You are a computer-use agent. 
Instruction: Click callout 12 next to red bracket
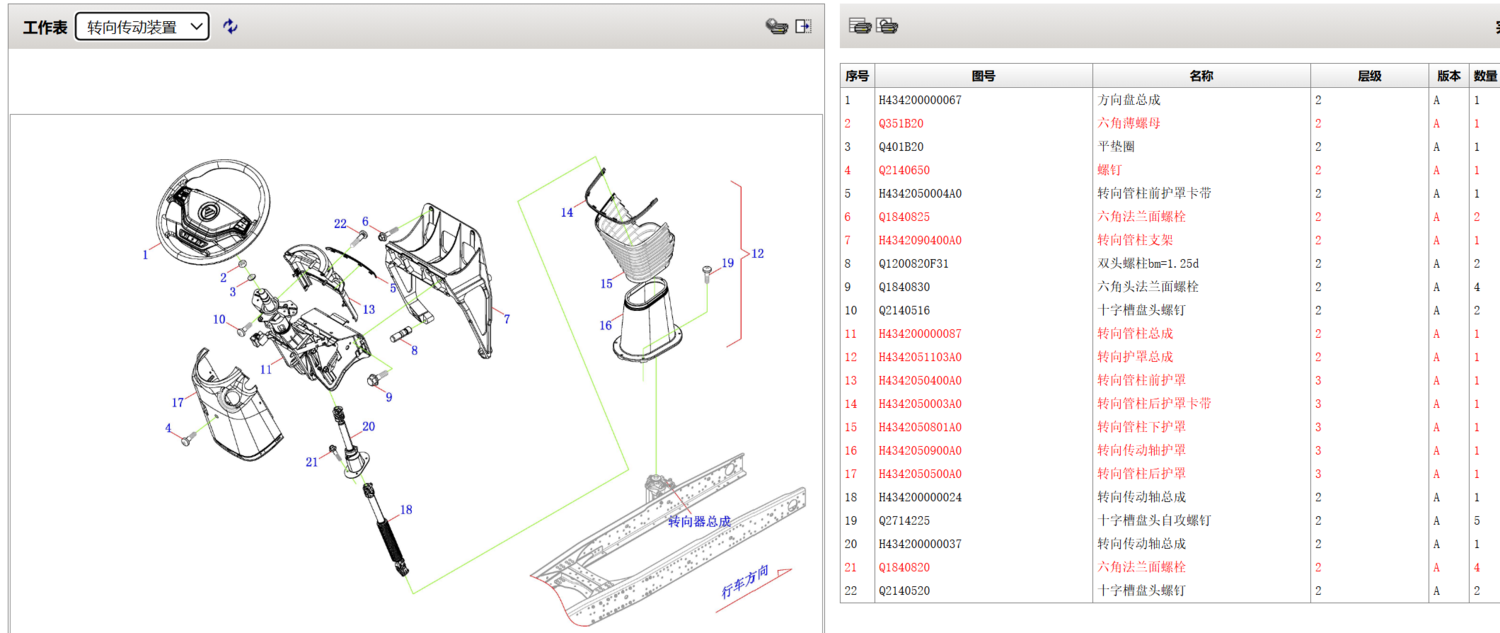point(757,254)
